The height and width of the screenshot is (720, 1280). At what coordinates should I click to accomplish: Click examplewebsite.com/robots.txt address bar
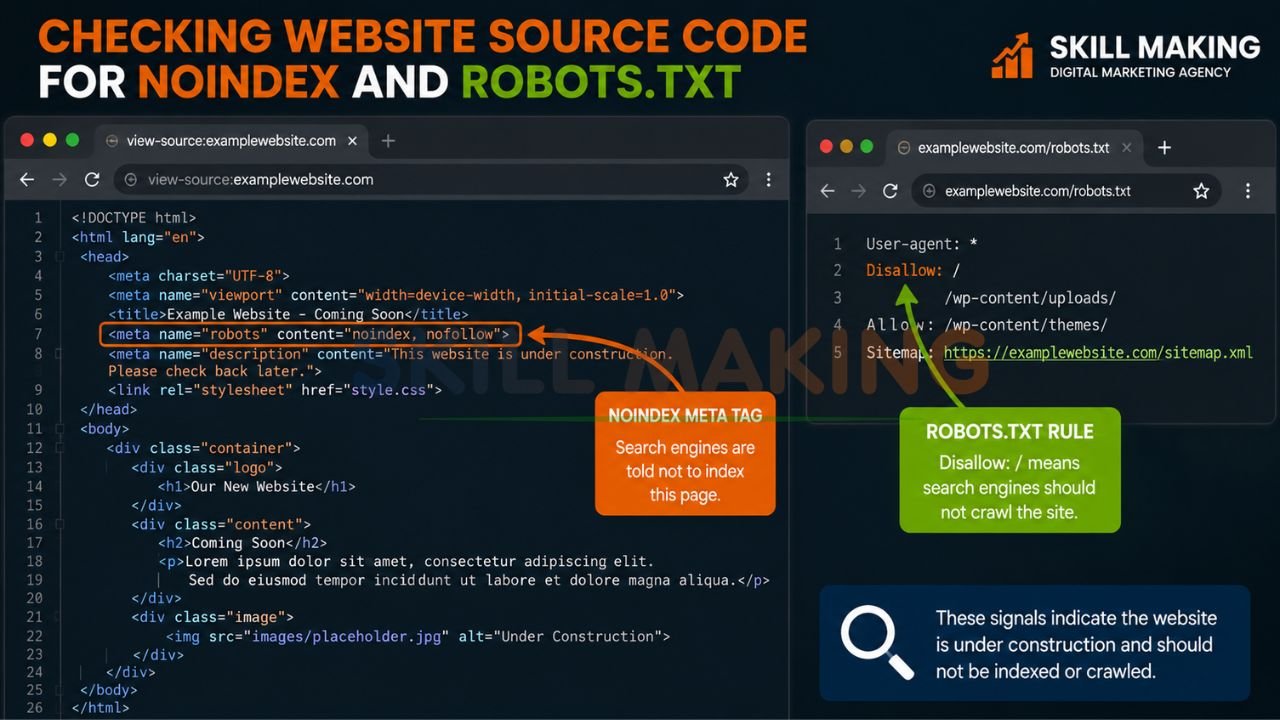(x=1066, y=191)
